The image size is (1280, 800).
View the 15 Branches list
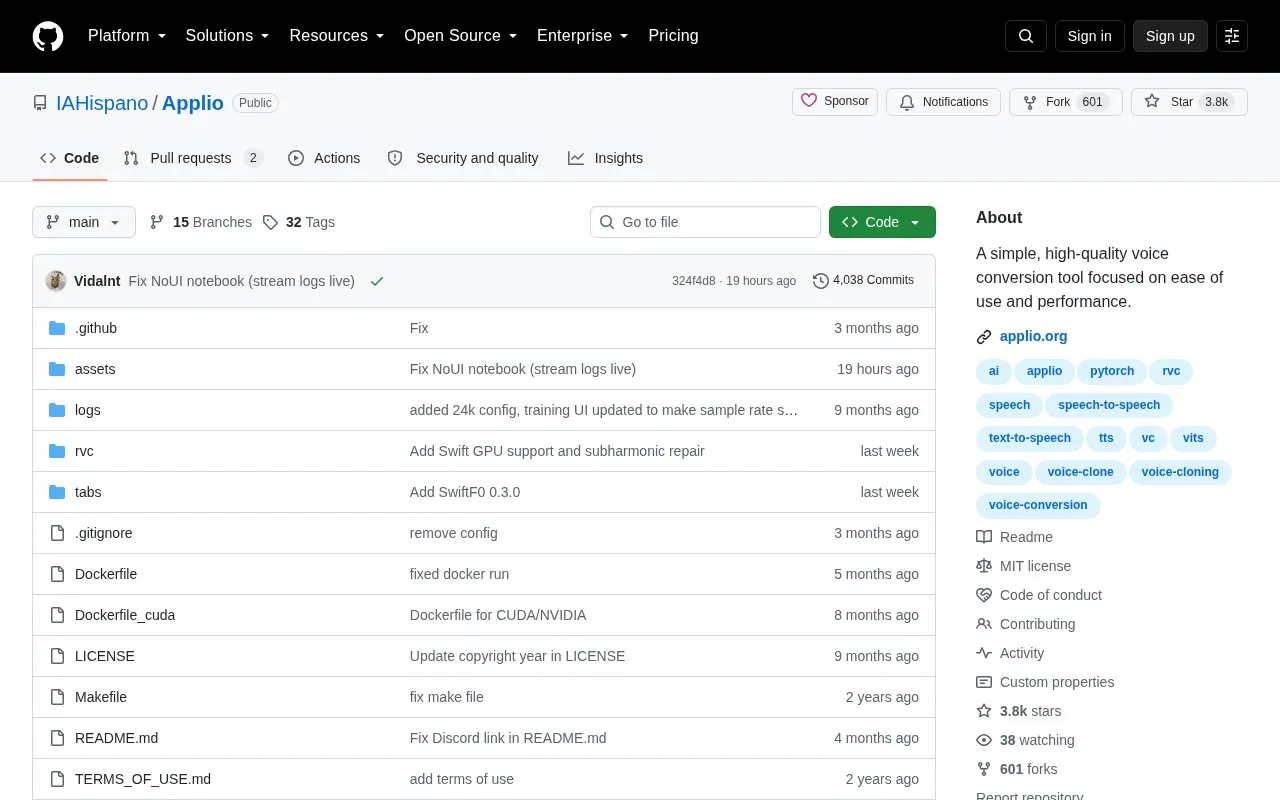201,222
